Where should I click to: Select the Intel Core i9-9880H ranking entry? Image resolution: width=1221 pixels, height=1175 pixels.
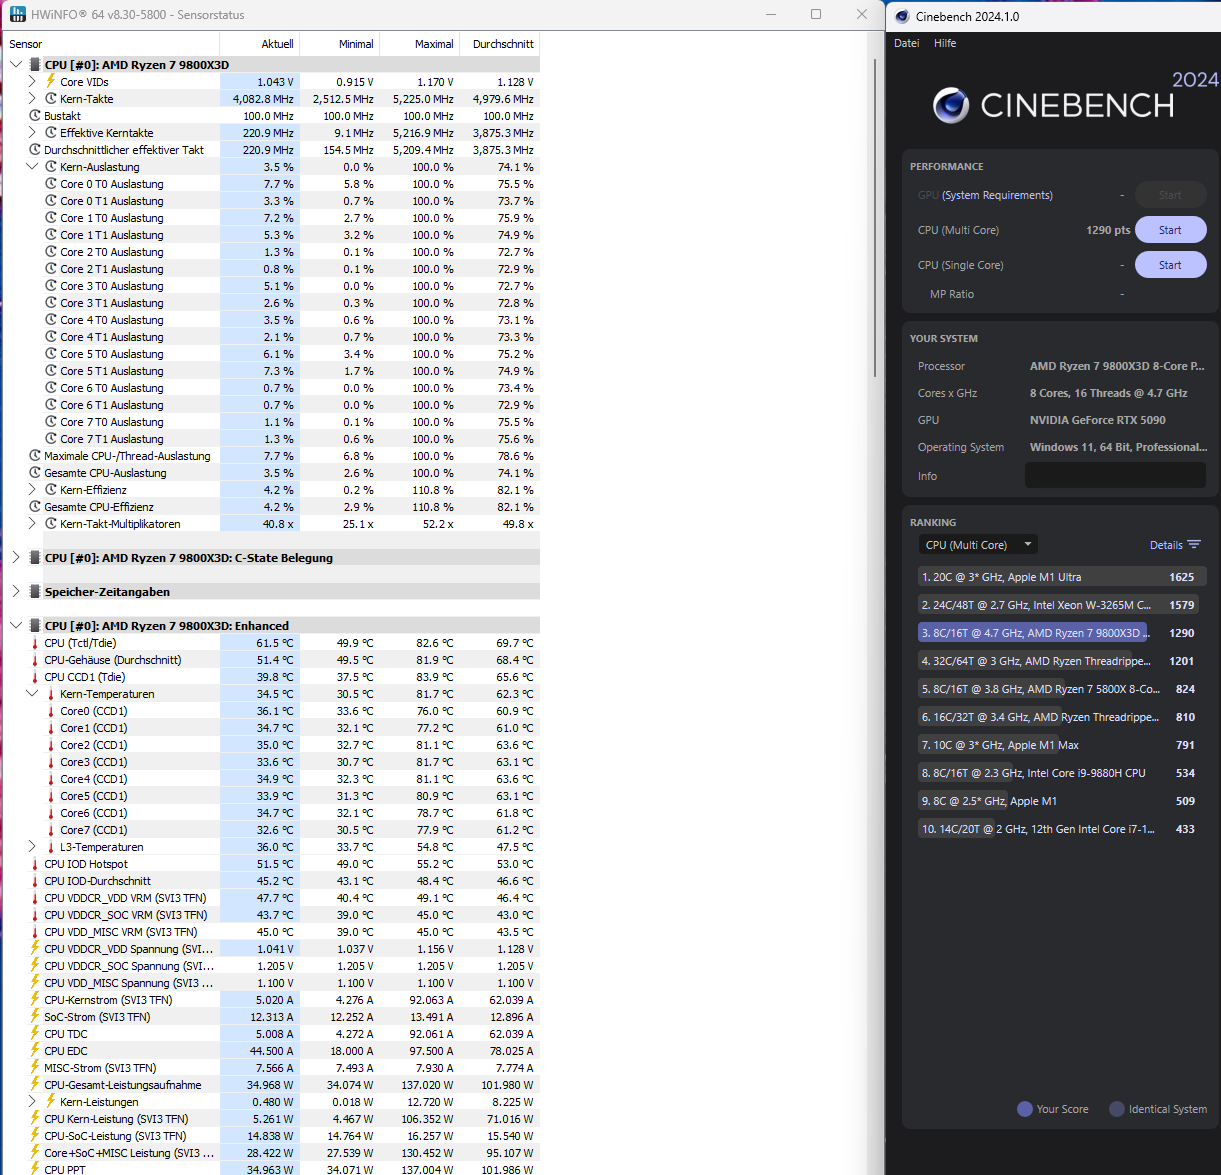(1062, 773)
